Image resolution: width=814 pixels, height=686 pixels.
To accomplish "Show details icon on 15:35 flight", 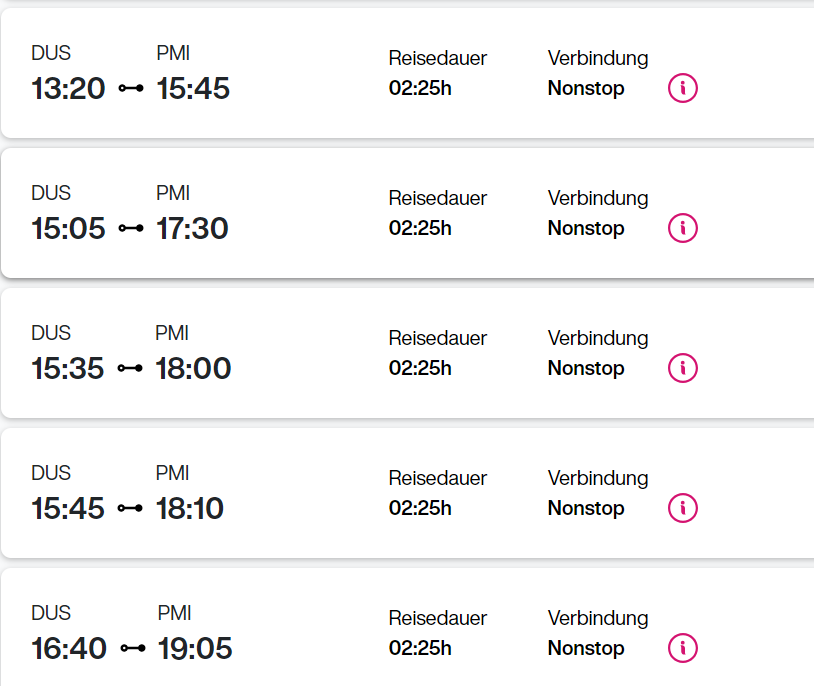I will [682, 368].
